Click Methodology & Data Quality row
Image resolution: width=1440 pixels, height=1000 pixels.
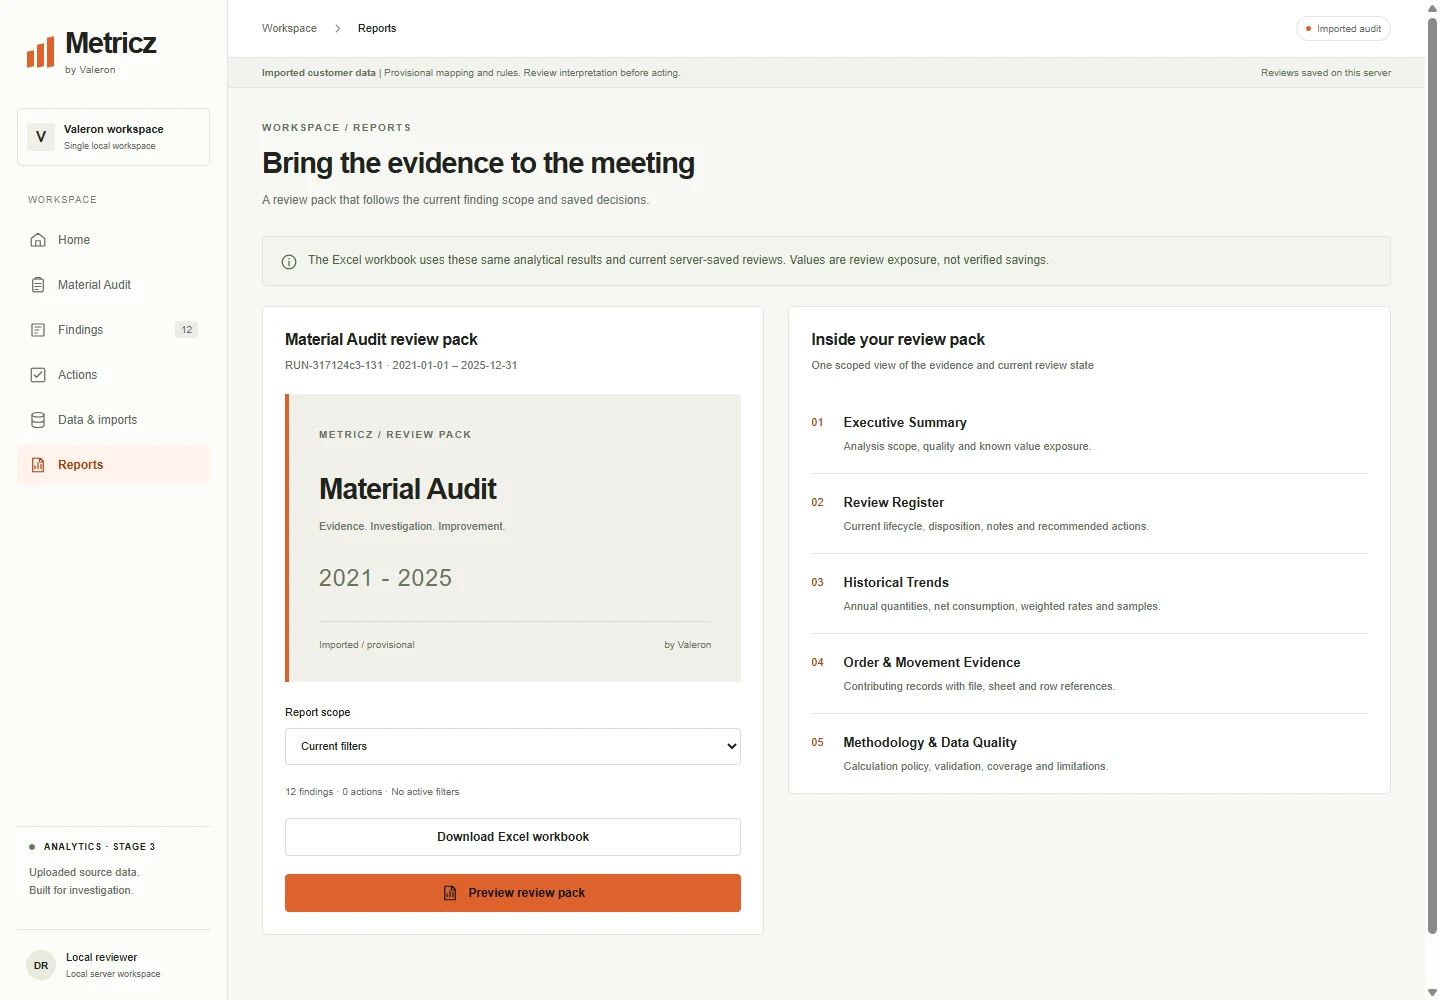(1089, 754)
